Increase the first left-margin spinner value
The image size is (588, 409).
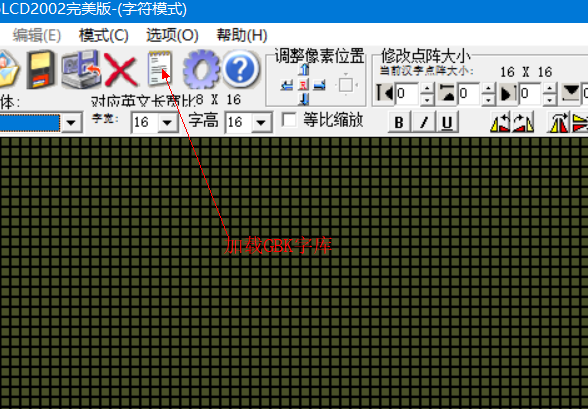pyautogui.click(x=427, y=89)
